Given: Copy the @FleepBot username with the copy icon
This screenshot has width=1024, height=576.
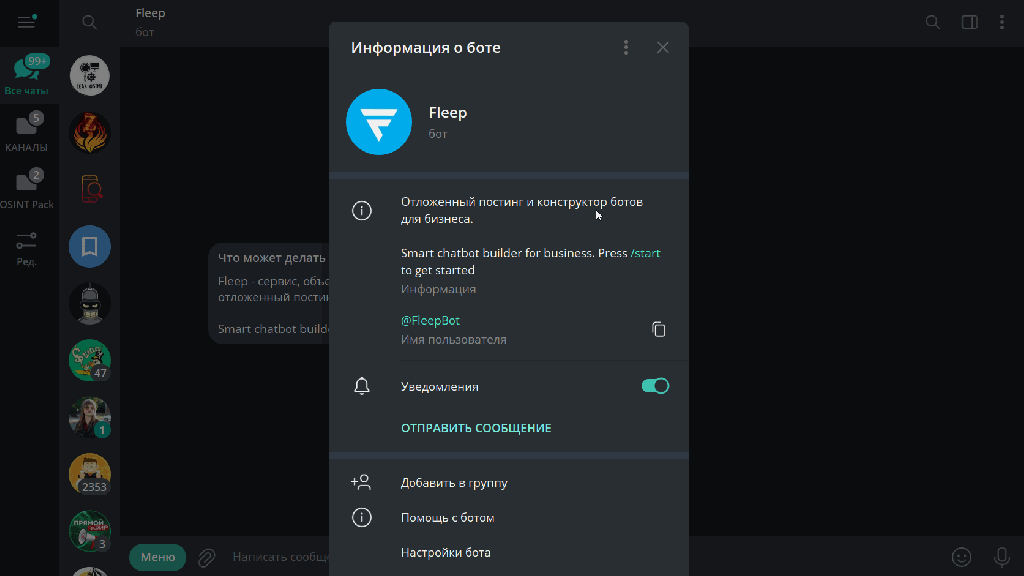Looking at the screenshot, I should click(658, 329).
